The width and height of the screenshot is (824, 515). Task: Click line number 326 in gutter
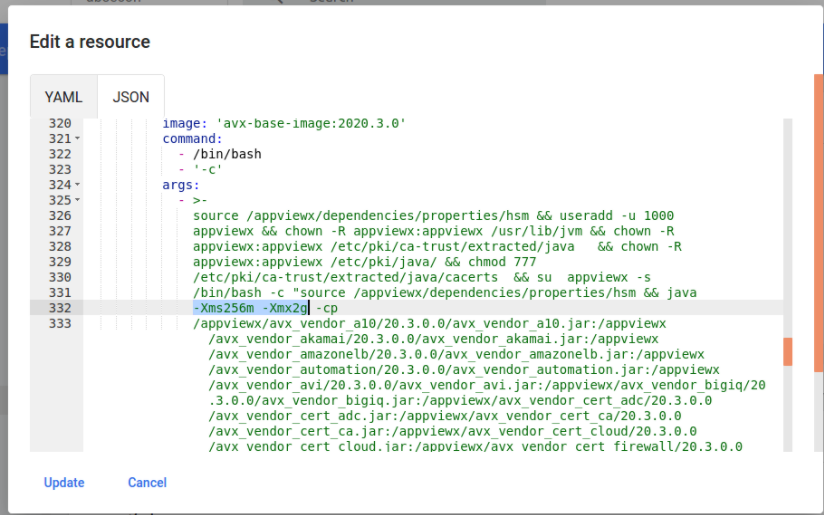click(60, 216)
